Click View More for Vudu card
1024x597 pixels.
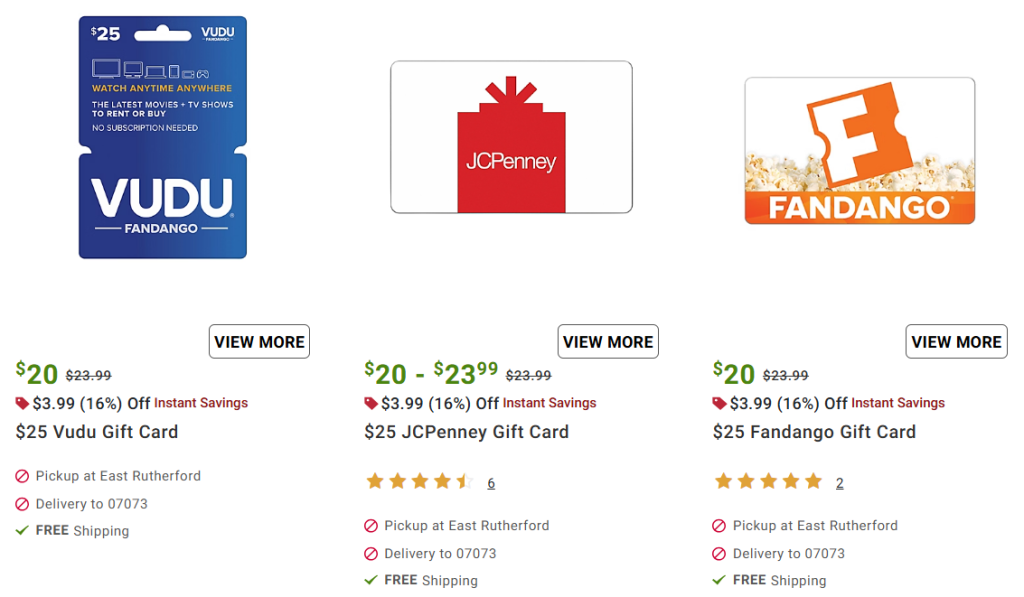[259, 342]
